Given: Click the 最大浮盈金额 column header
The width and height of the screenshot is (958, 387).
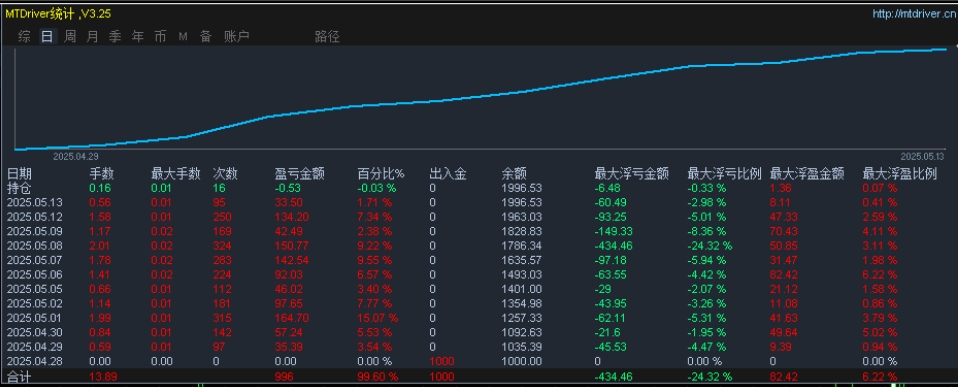Looking at the screenshot, I should [x=807, y=174].
